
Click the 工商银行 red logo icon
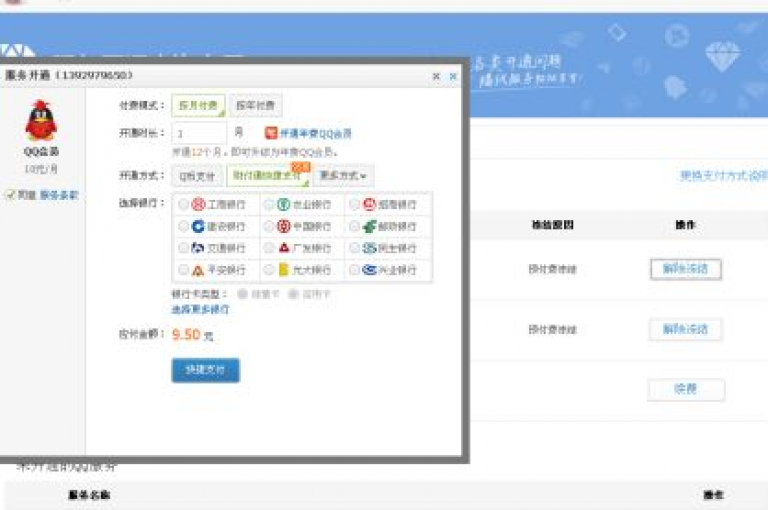(x=198, y=204)
